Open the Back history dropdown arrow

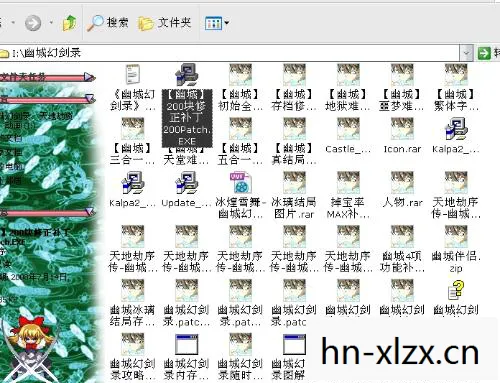pos(13,23)
